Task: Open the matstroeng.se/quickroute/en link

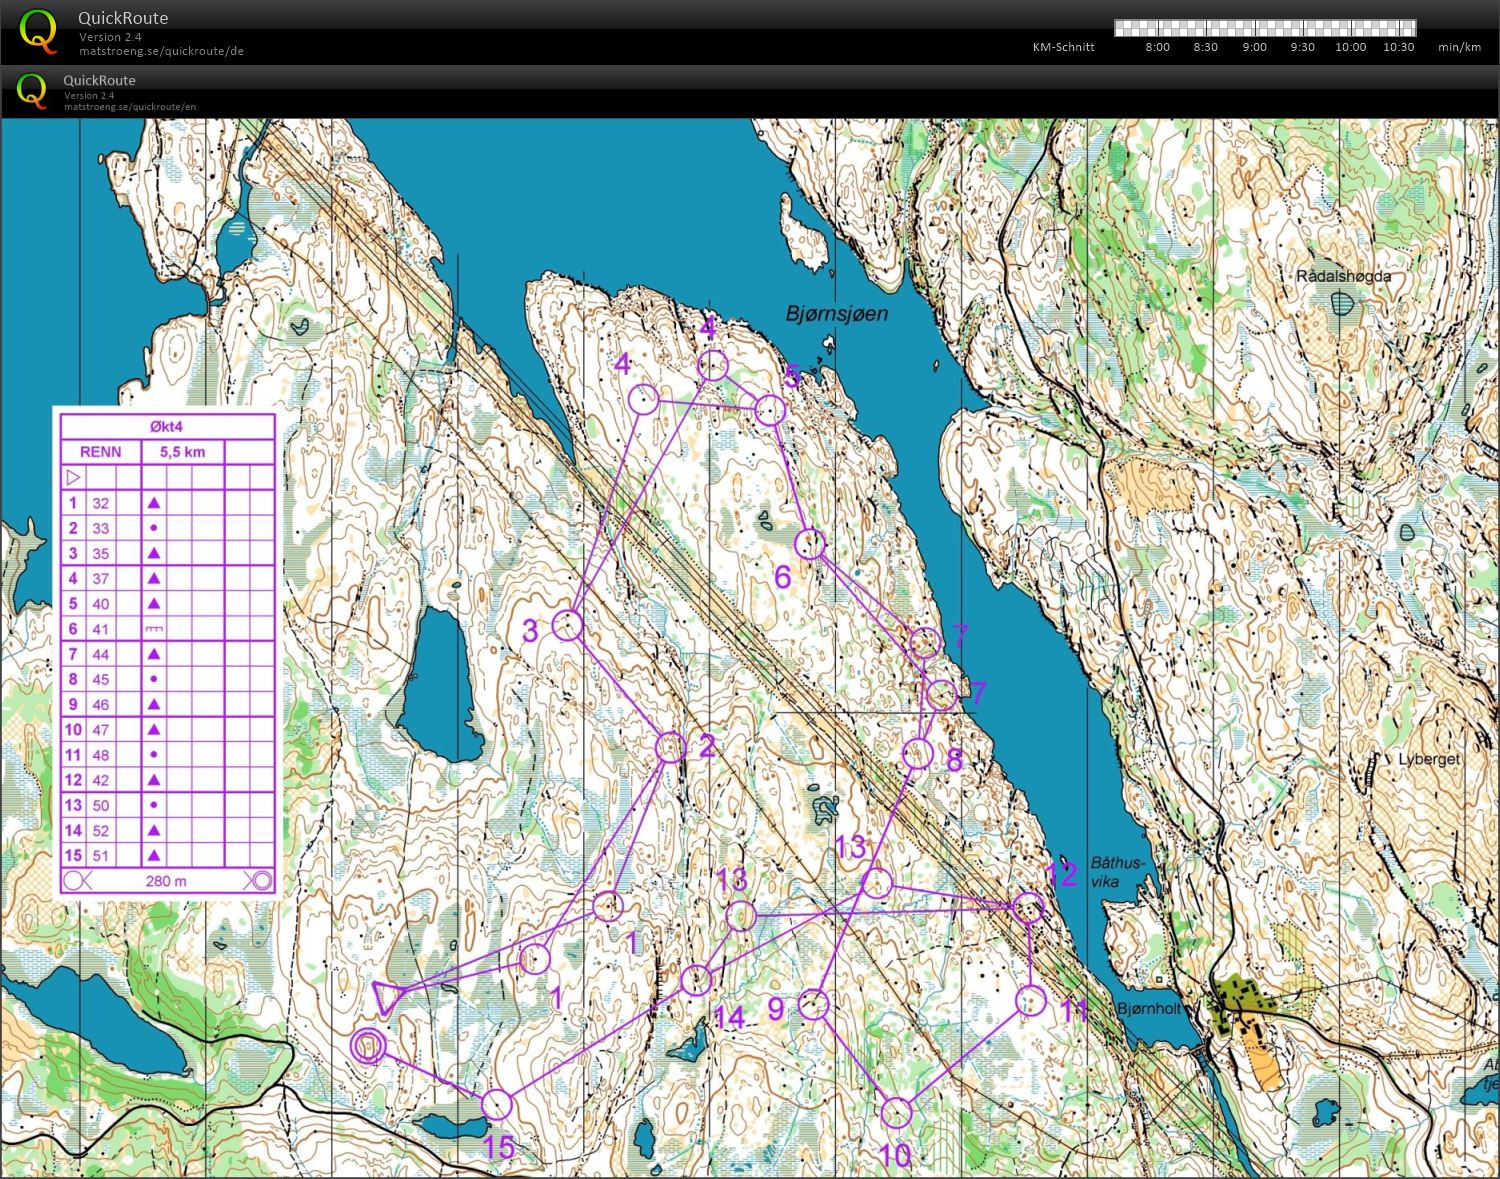Action: 130,107
